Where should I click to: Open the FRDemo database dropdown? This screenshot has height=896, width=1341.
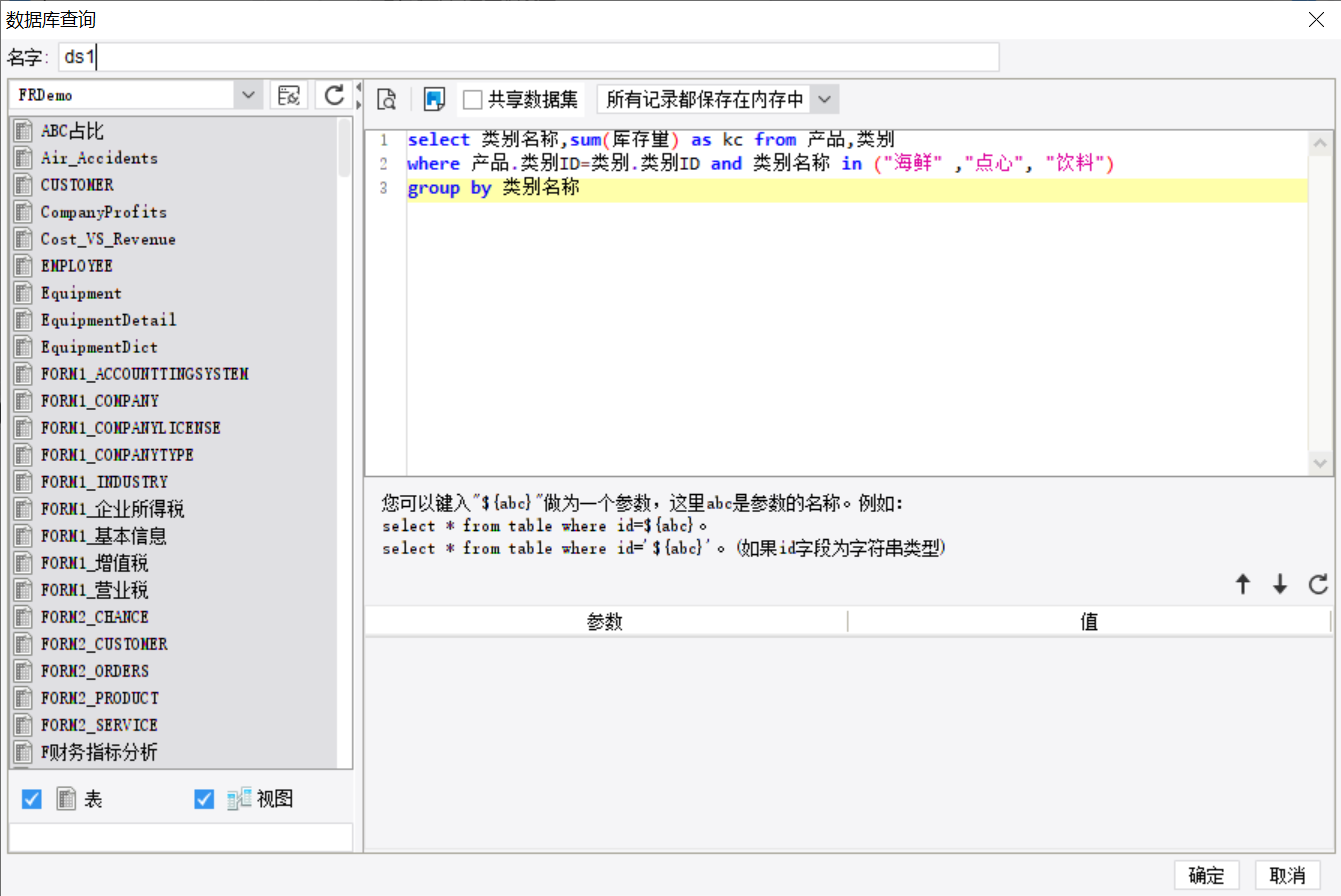click(x=248, y=96)
